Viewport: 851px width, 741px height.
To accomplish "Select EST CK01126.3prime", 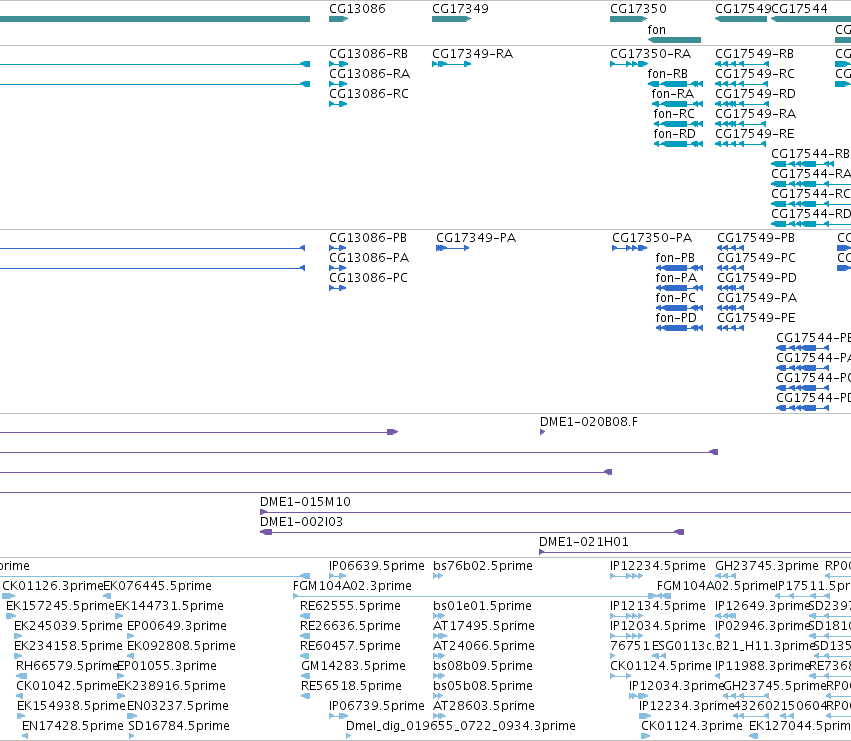I will (53, 586).
